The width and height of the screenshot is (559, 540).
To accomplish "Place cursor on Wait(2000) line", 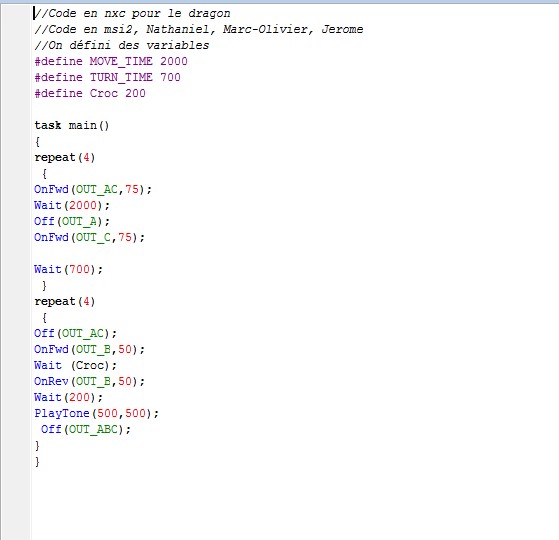I will coord(72,205).
